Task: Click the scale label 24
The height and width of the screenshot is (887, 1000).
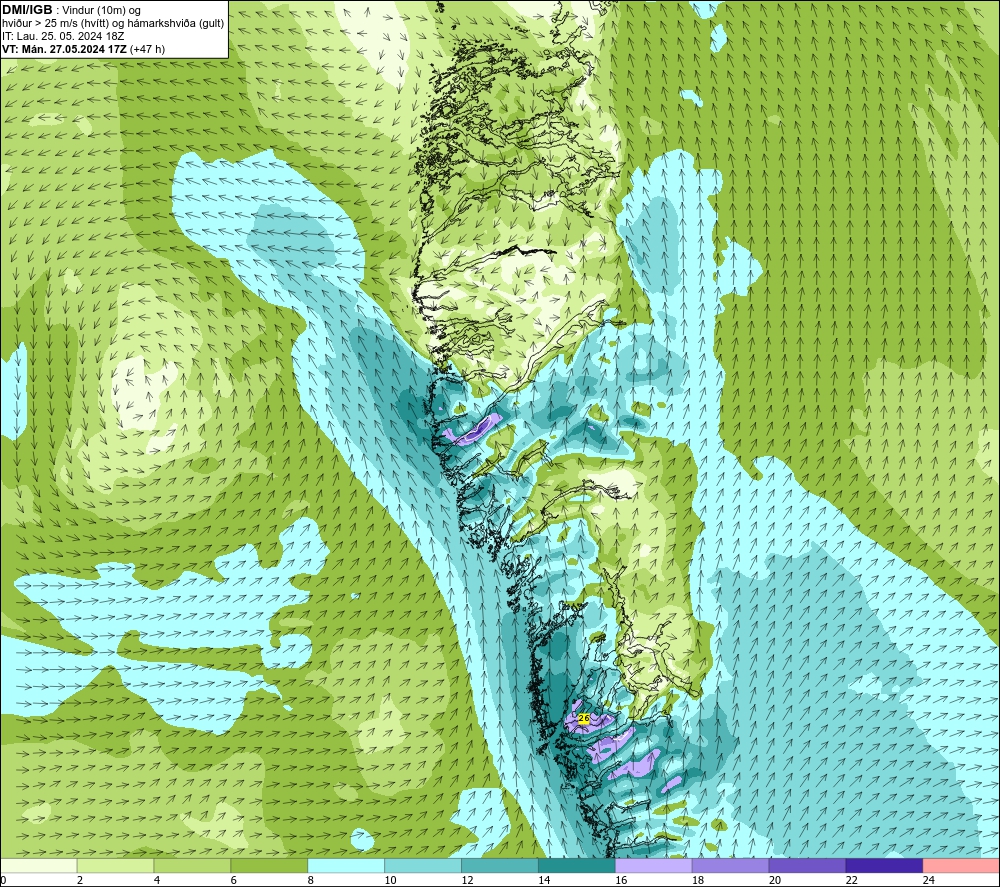Action: 929,880
